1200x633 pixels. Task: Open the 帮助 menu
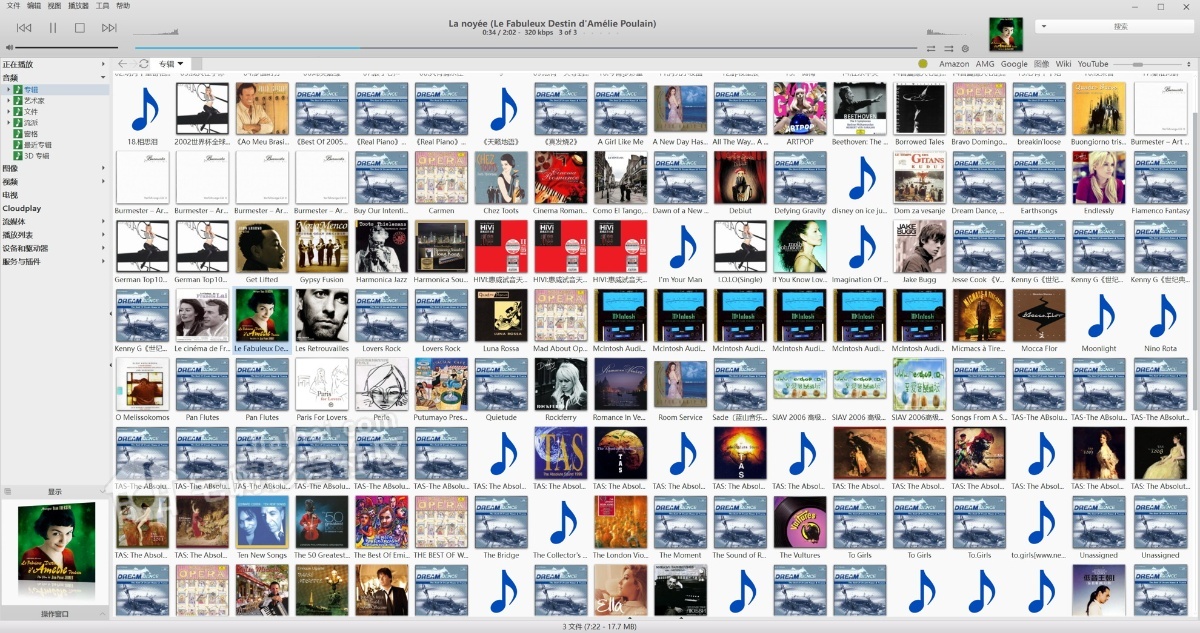(x=123, y=5)
